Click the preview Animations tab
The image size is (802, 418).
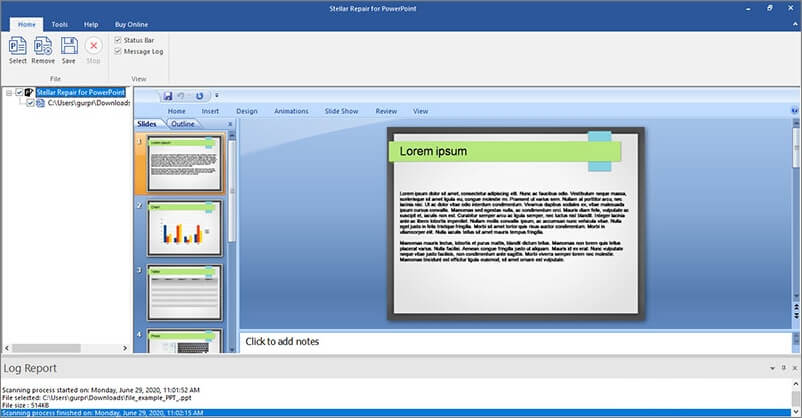coord(291,111)
